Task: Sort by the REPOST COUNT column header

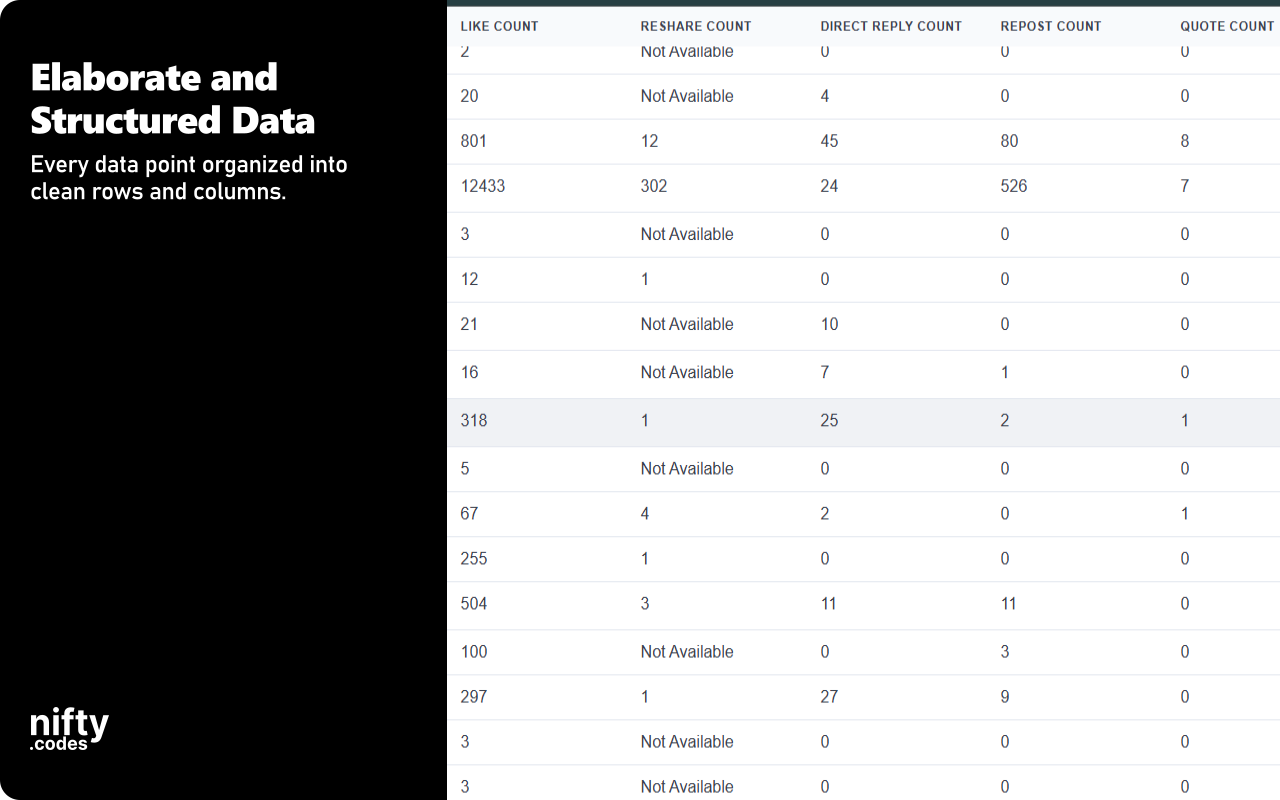Action: 1051,26
